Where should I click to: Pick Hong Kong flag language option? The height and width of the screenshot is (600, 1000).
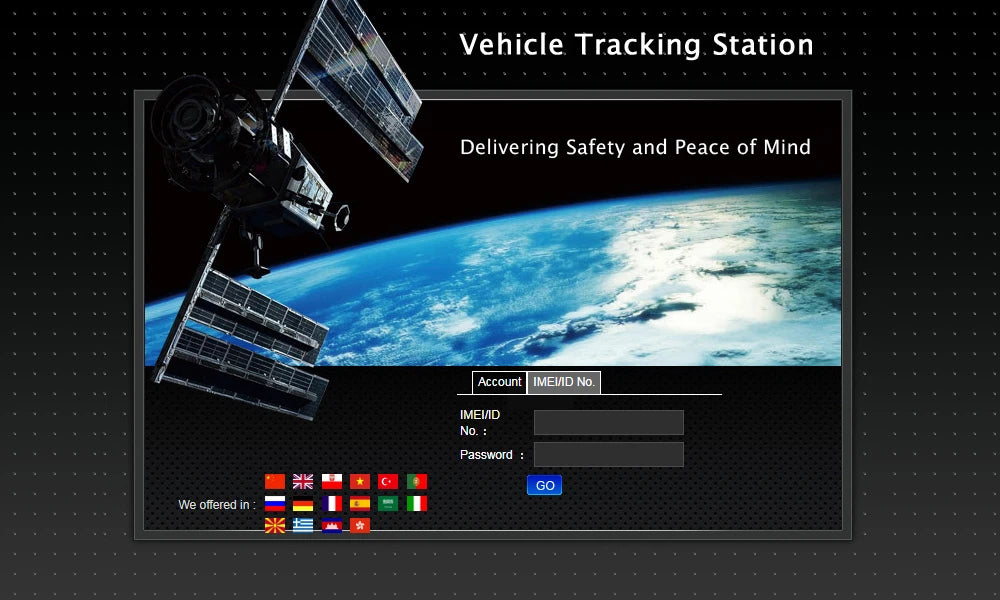360,525
